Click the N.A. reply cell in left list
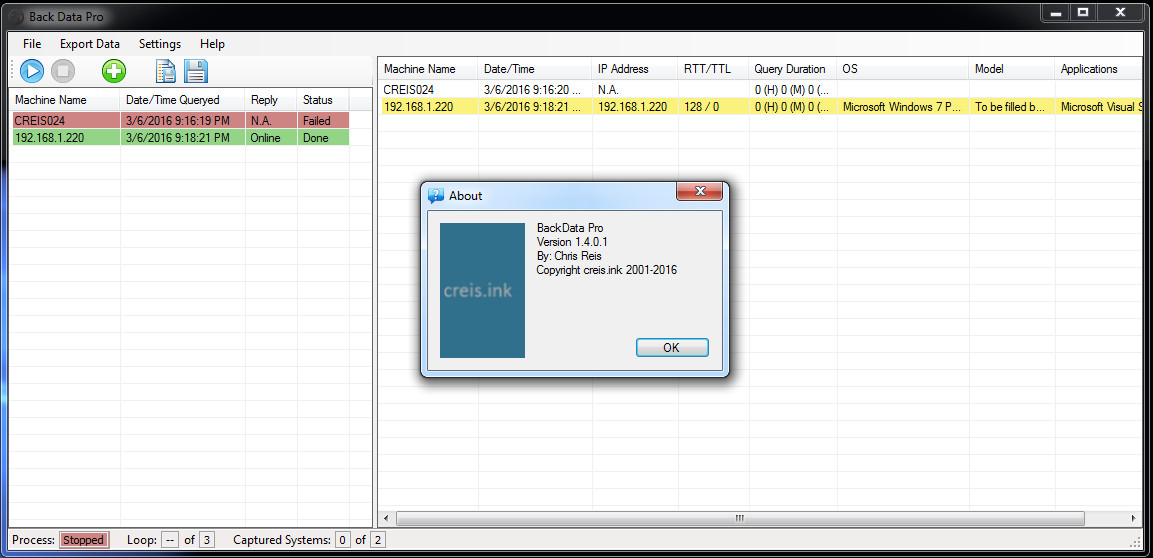 271,121
